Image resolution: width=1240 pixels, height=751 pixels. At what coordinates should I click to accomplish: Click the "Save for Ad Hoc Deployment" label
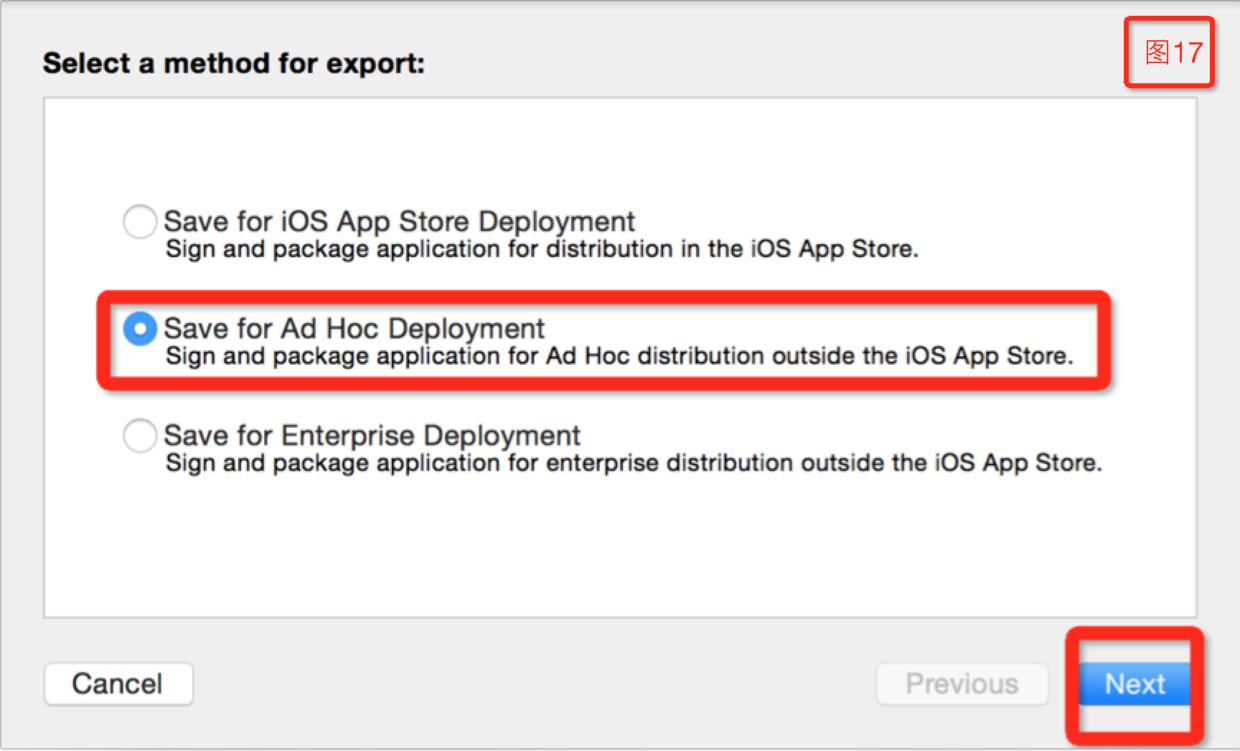coord(354,329)
